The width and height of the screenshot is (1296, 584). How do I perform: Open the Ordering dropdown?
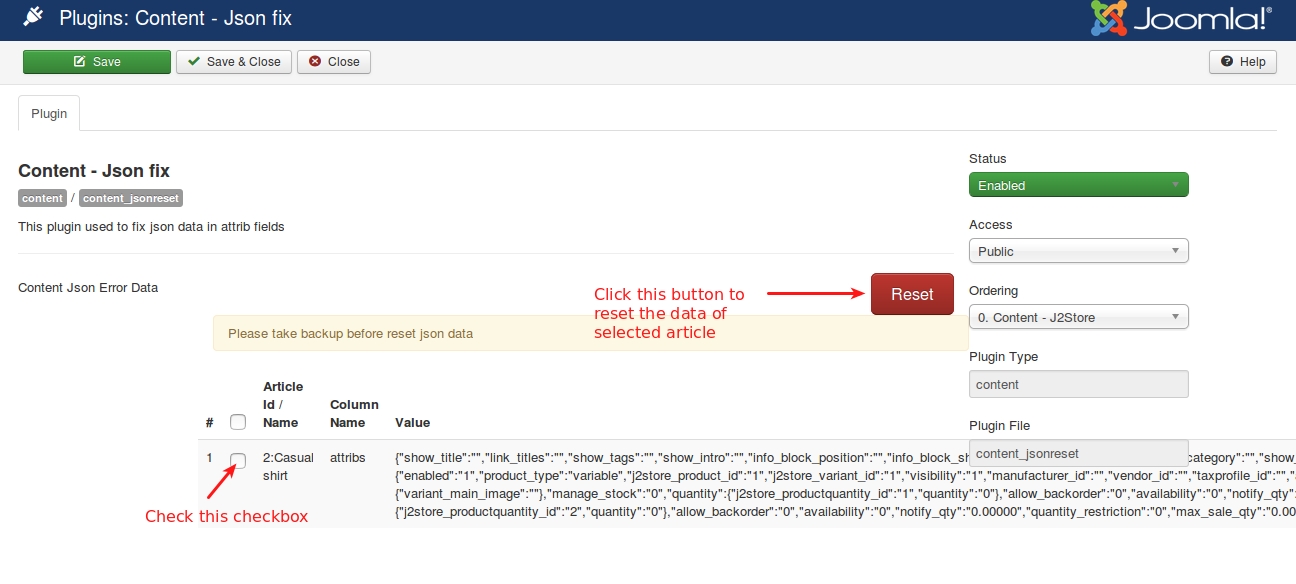(x=1078, y=317)
